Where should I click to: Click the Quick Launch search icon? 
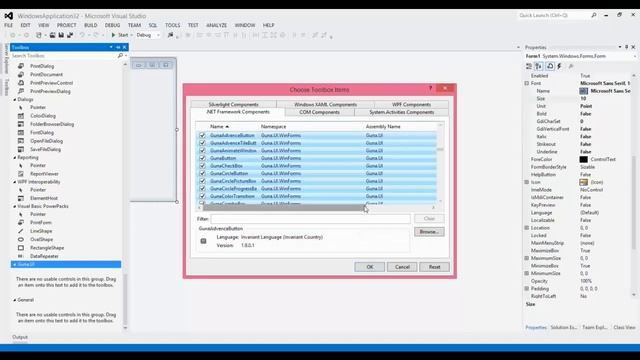pos(593,16)
